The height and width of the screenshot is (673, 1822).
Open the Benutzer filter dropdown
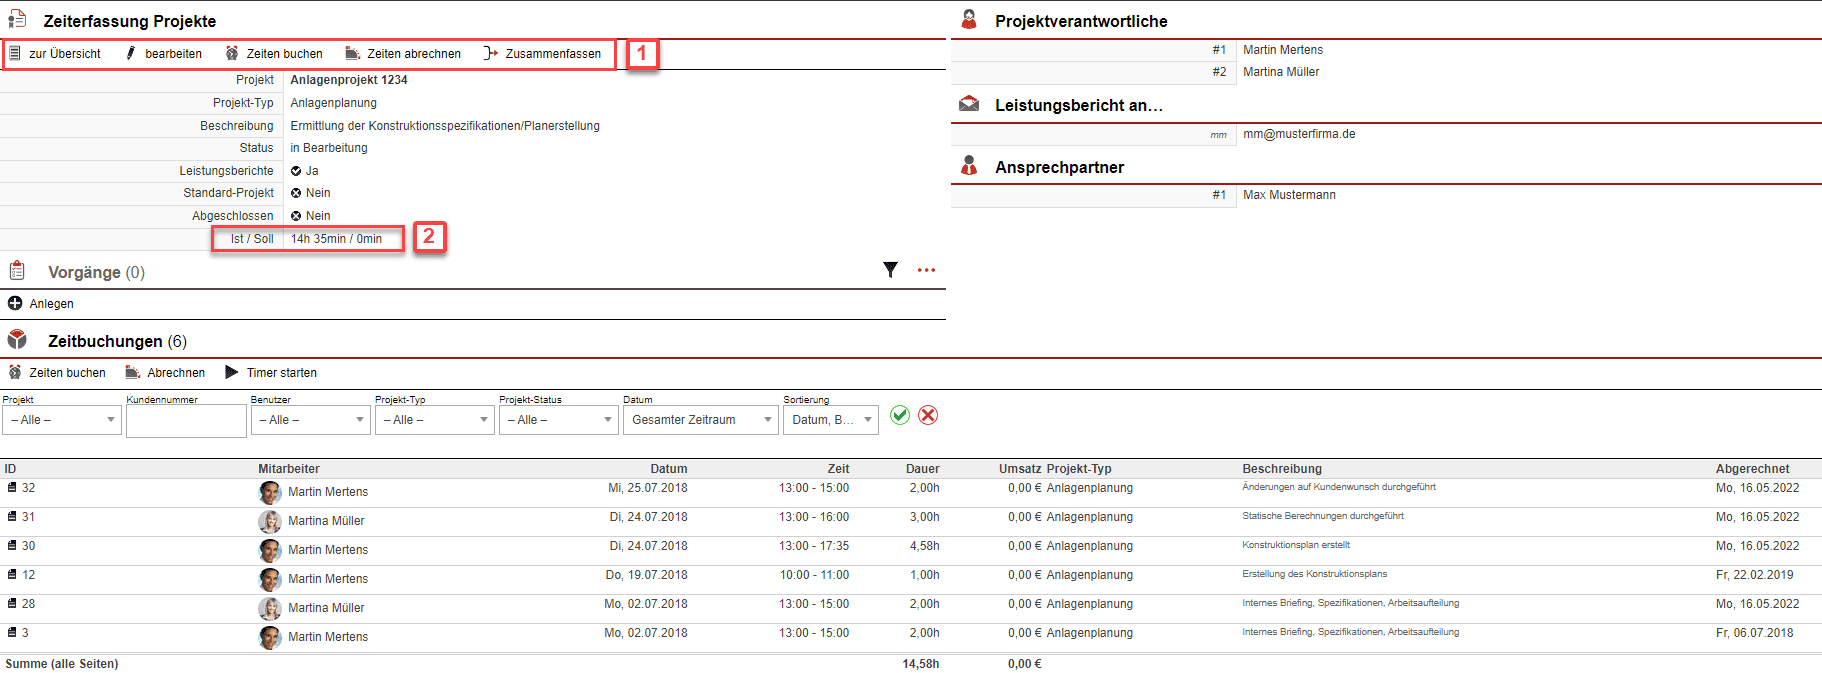point(310,420)
